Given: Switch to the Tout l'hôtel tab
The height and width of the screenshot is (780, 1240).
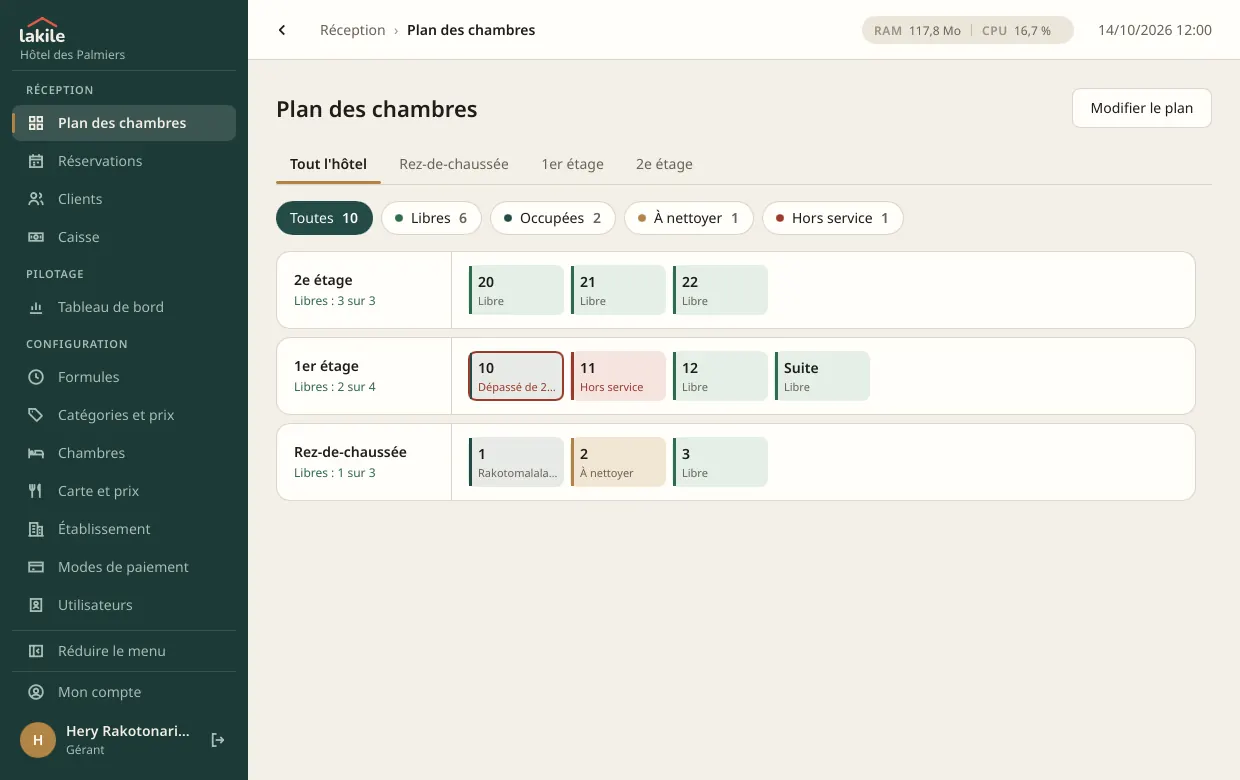Looking at the screenshot, I should pos(328,164).
